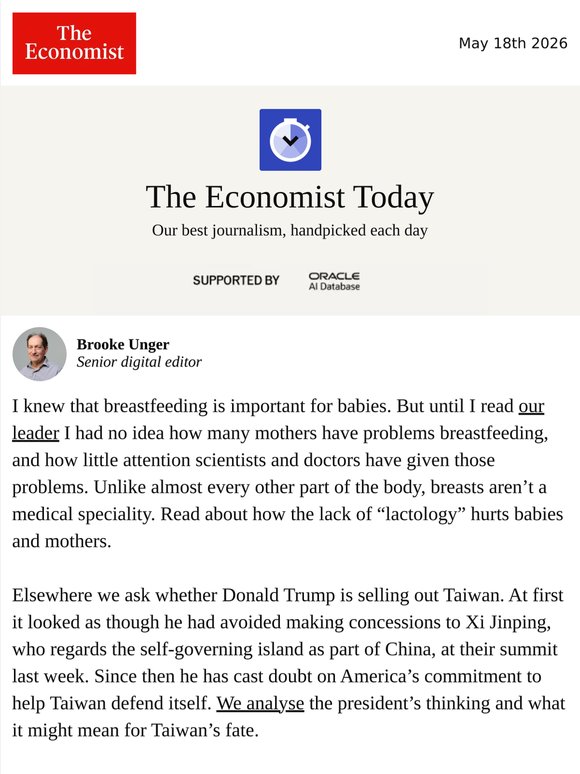Click the red Economist logo

click(74, 43)
